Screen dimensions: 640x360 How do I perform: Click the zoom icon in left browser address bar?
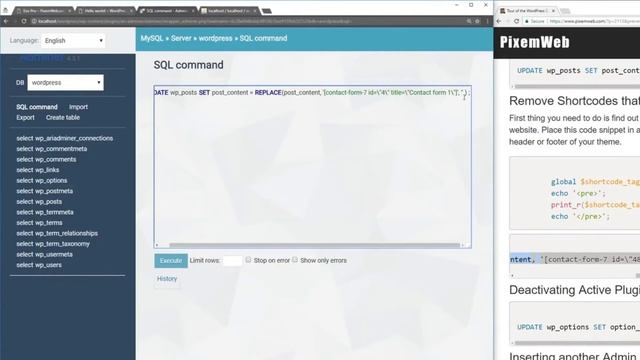coord(469,21)
